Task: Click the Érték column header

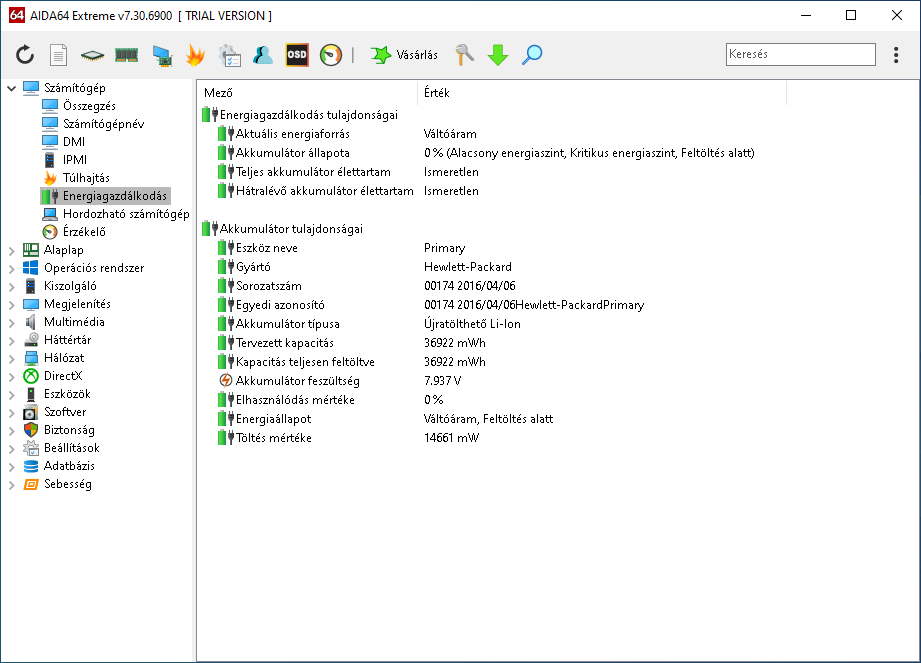Action: coord(437,93)
